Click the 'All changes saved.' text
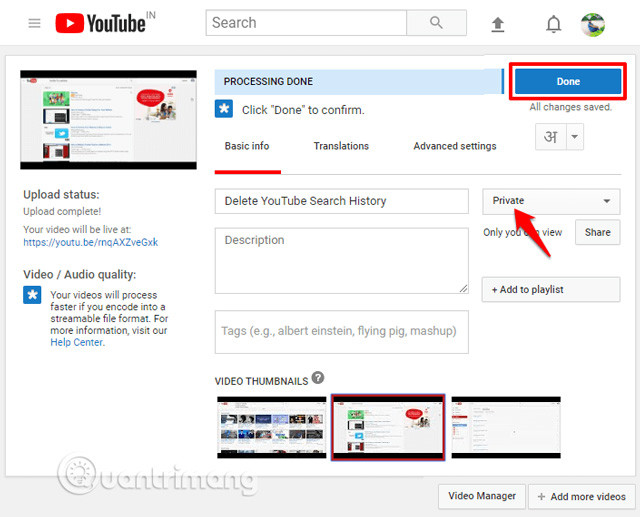The image size is (640, 517). pos(571,107)
